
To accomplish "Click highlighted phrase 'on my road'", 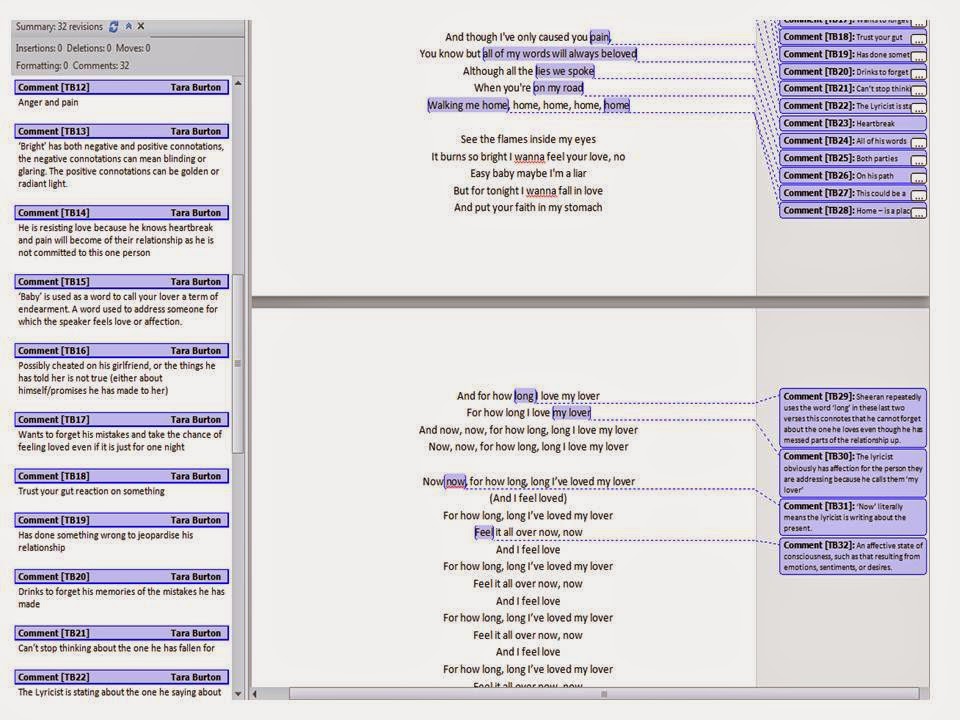I will (558, 88).
